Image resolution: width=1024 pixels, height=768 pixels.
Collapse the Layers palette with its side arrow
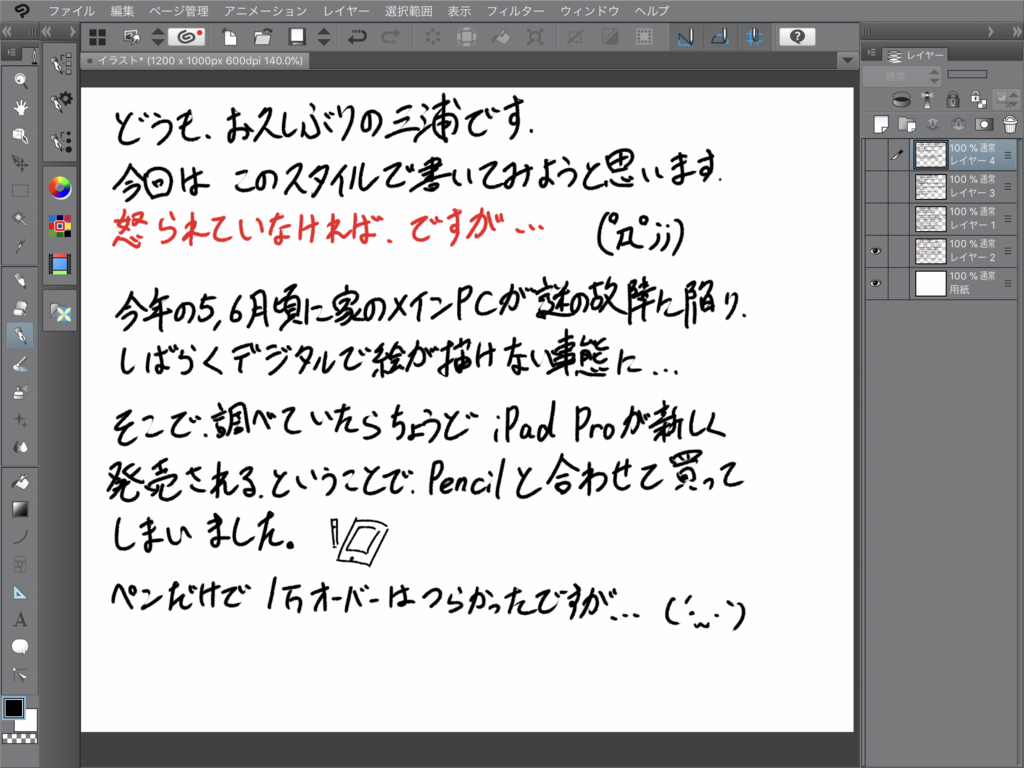pos(870,54)
